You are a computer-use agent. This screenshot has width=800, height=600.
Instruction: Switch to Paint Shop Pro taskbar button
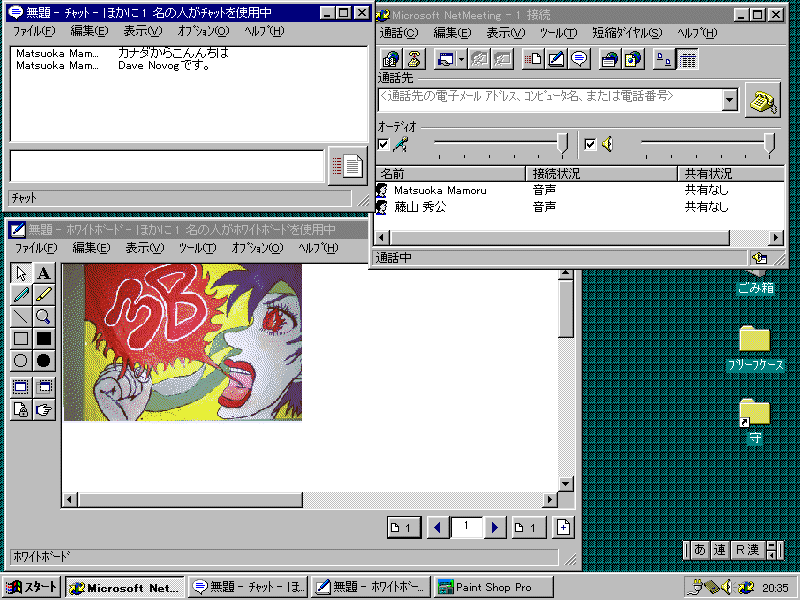(493, 587)
